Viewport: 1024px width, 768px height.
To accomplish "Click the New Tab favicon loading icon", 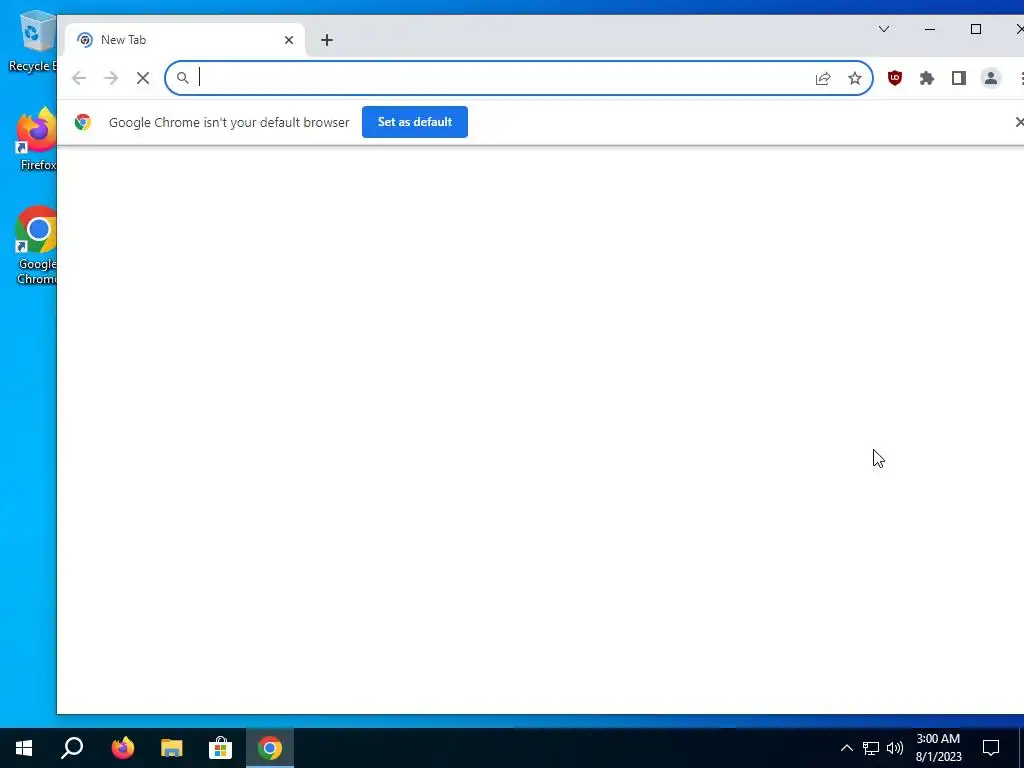I will 85,40.
